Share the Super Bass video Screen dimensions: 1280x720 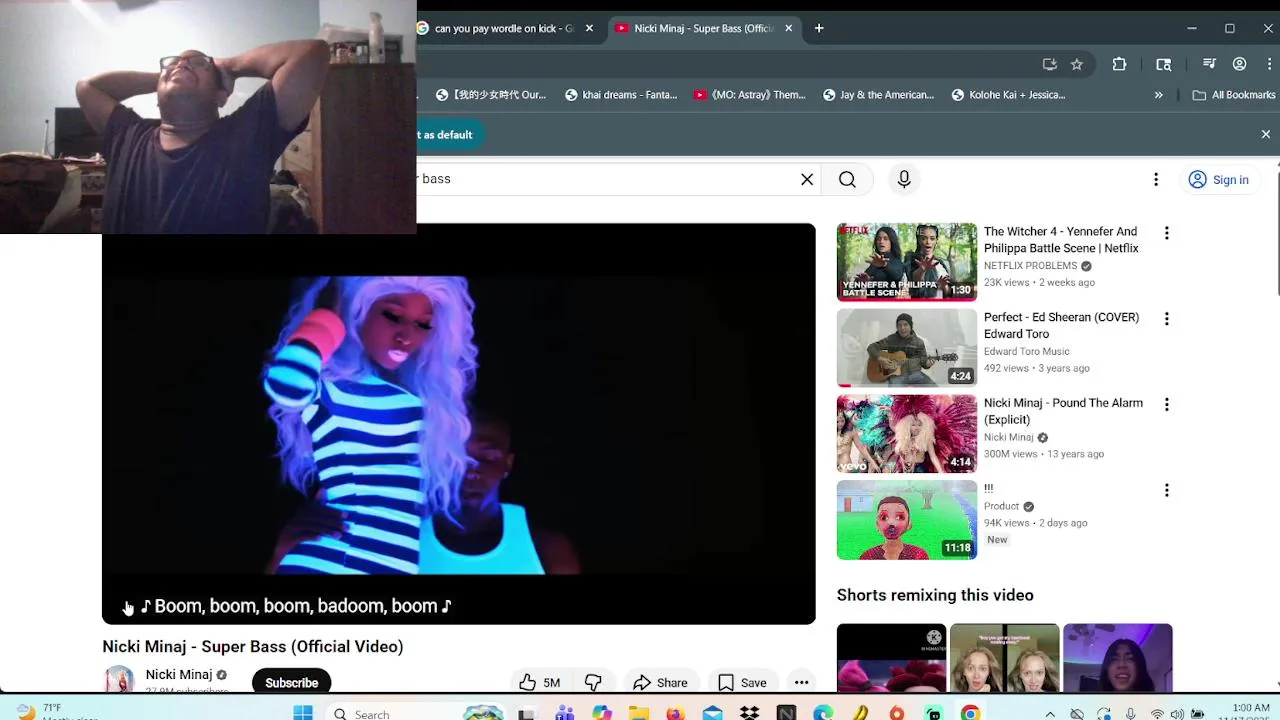660,683
